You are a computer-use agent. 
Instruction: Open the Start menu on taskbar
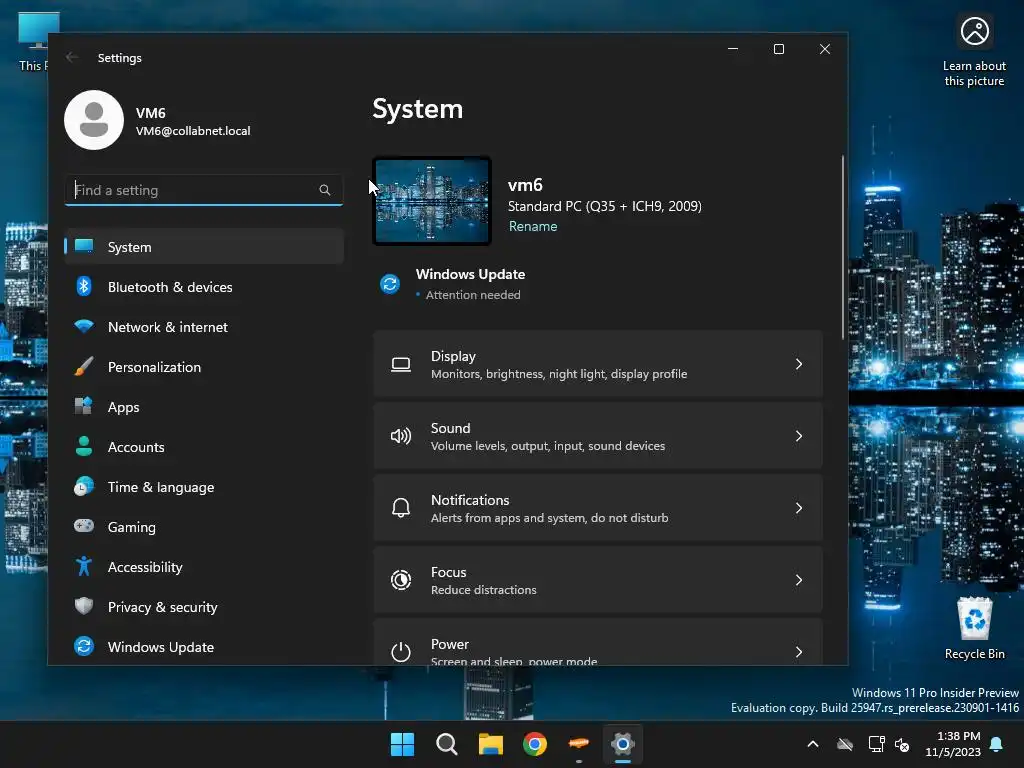pos(402,744)
